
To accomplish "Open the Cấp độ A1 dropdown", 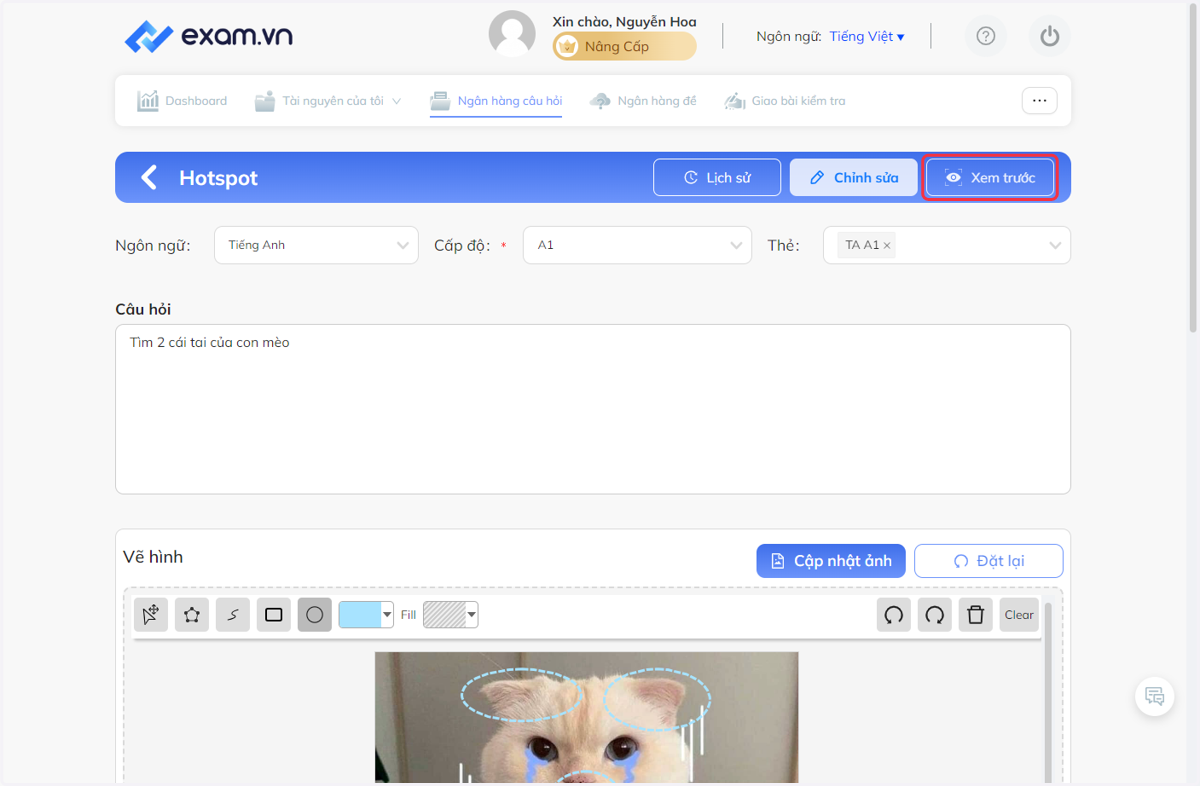I will [637, 245].
